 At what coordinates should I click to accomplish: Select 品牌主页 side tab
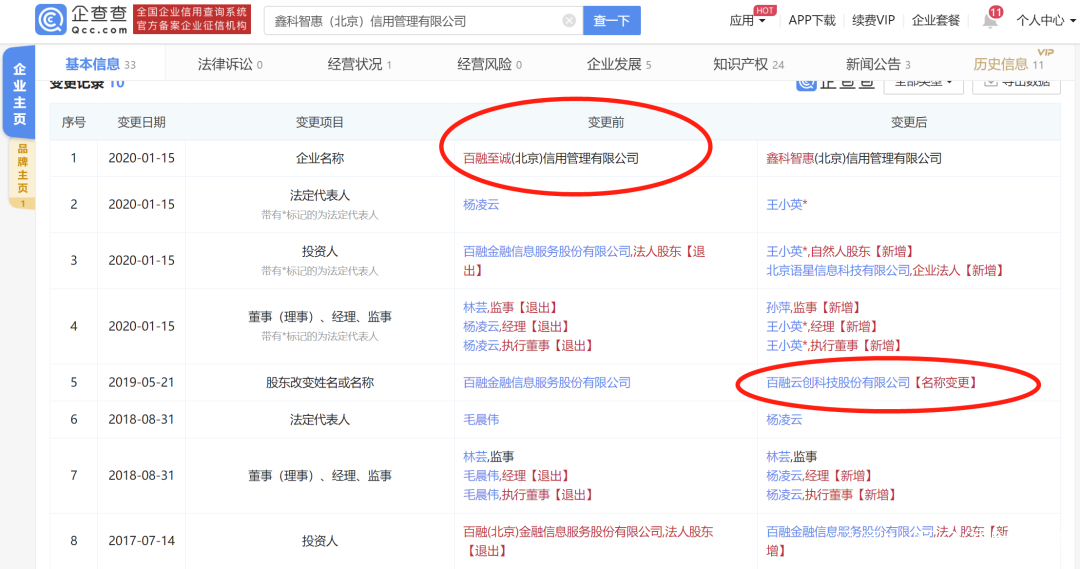point(22,172)
